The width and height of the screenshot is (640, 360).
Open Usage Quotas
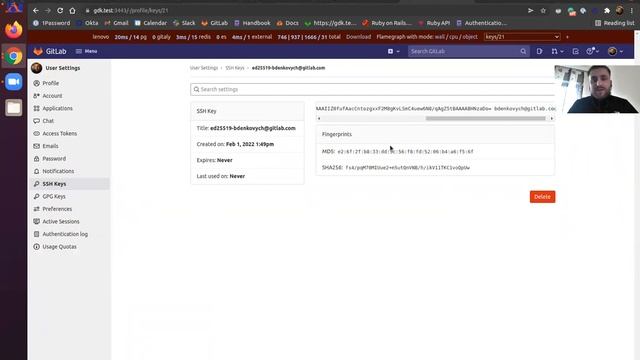pyautogui.click(x=60, y=247)
